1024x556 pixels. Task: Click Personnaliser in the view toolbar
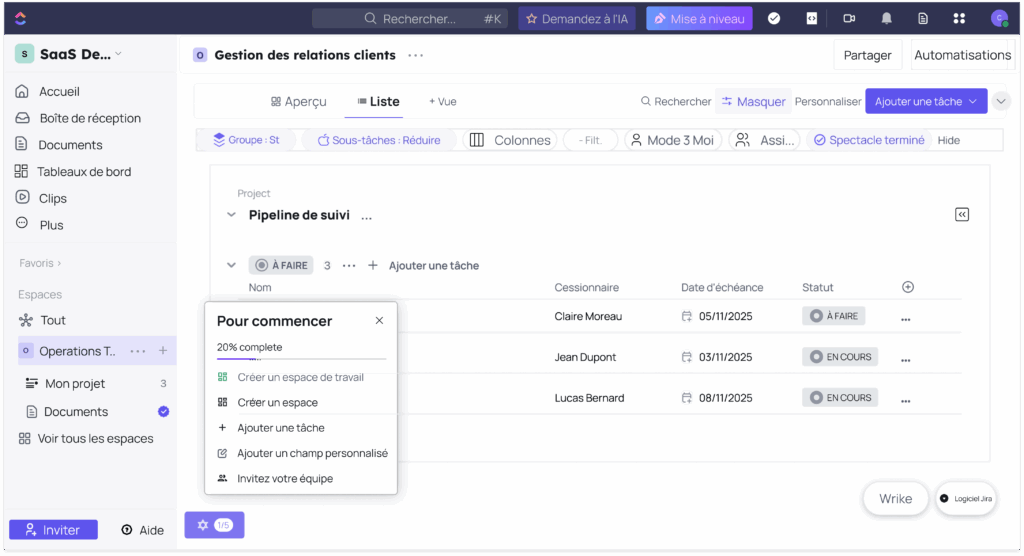click(x=827, y=101)
